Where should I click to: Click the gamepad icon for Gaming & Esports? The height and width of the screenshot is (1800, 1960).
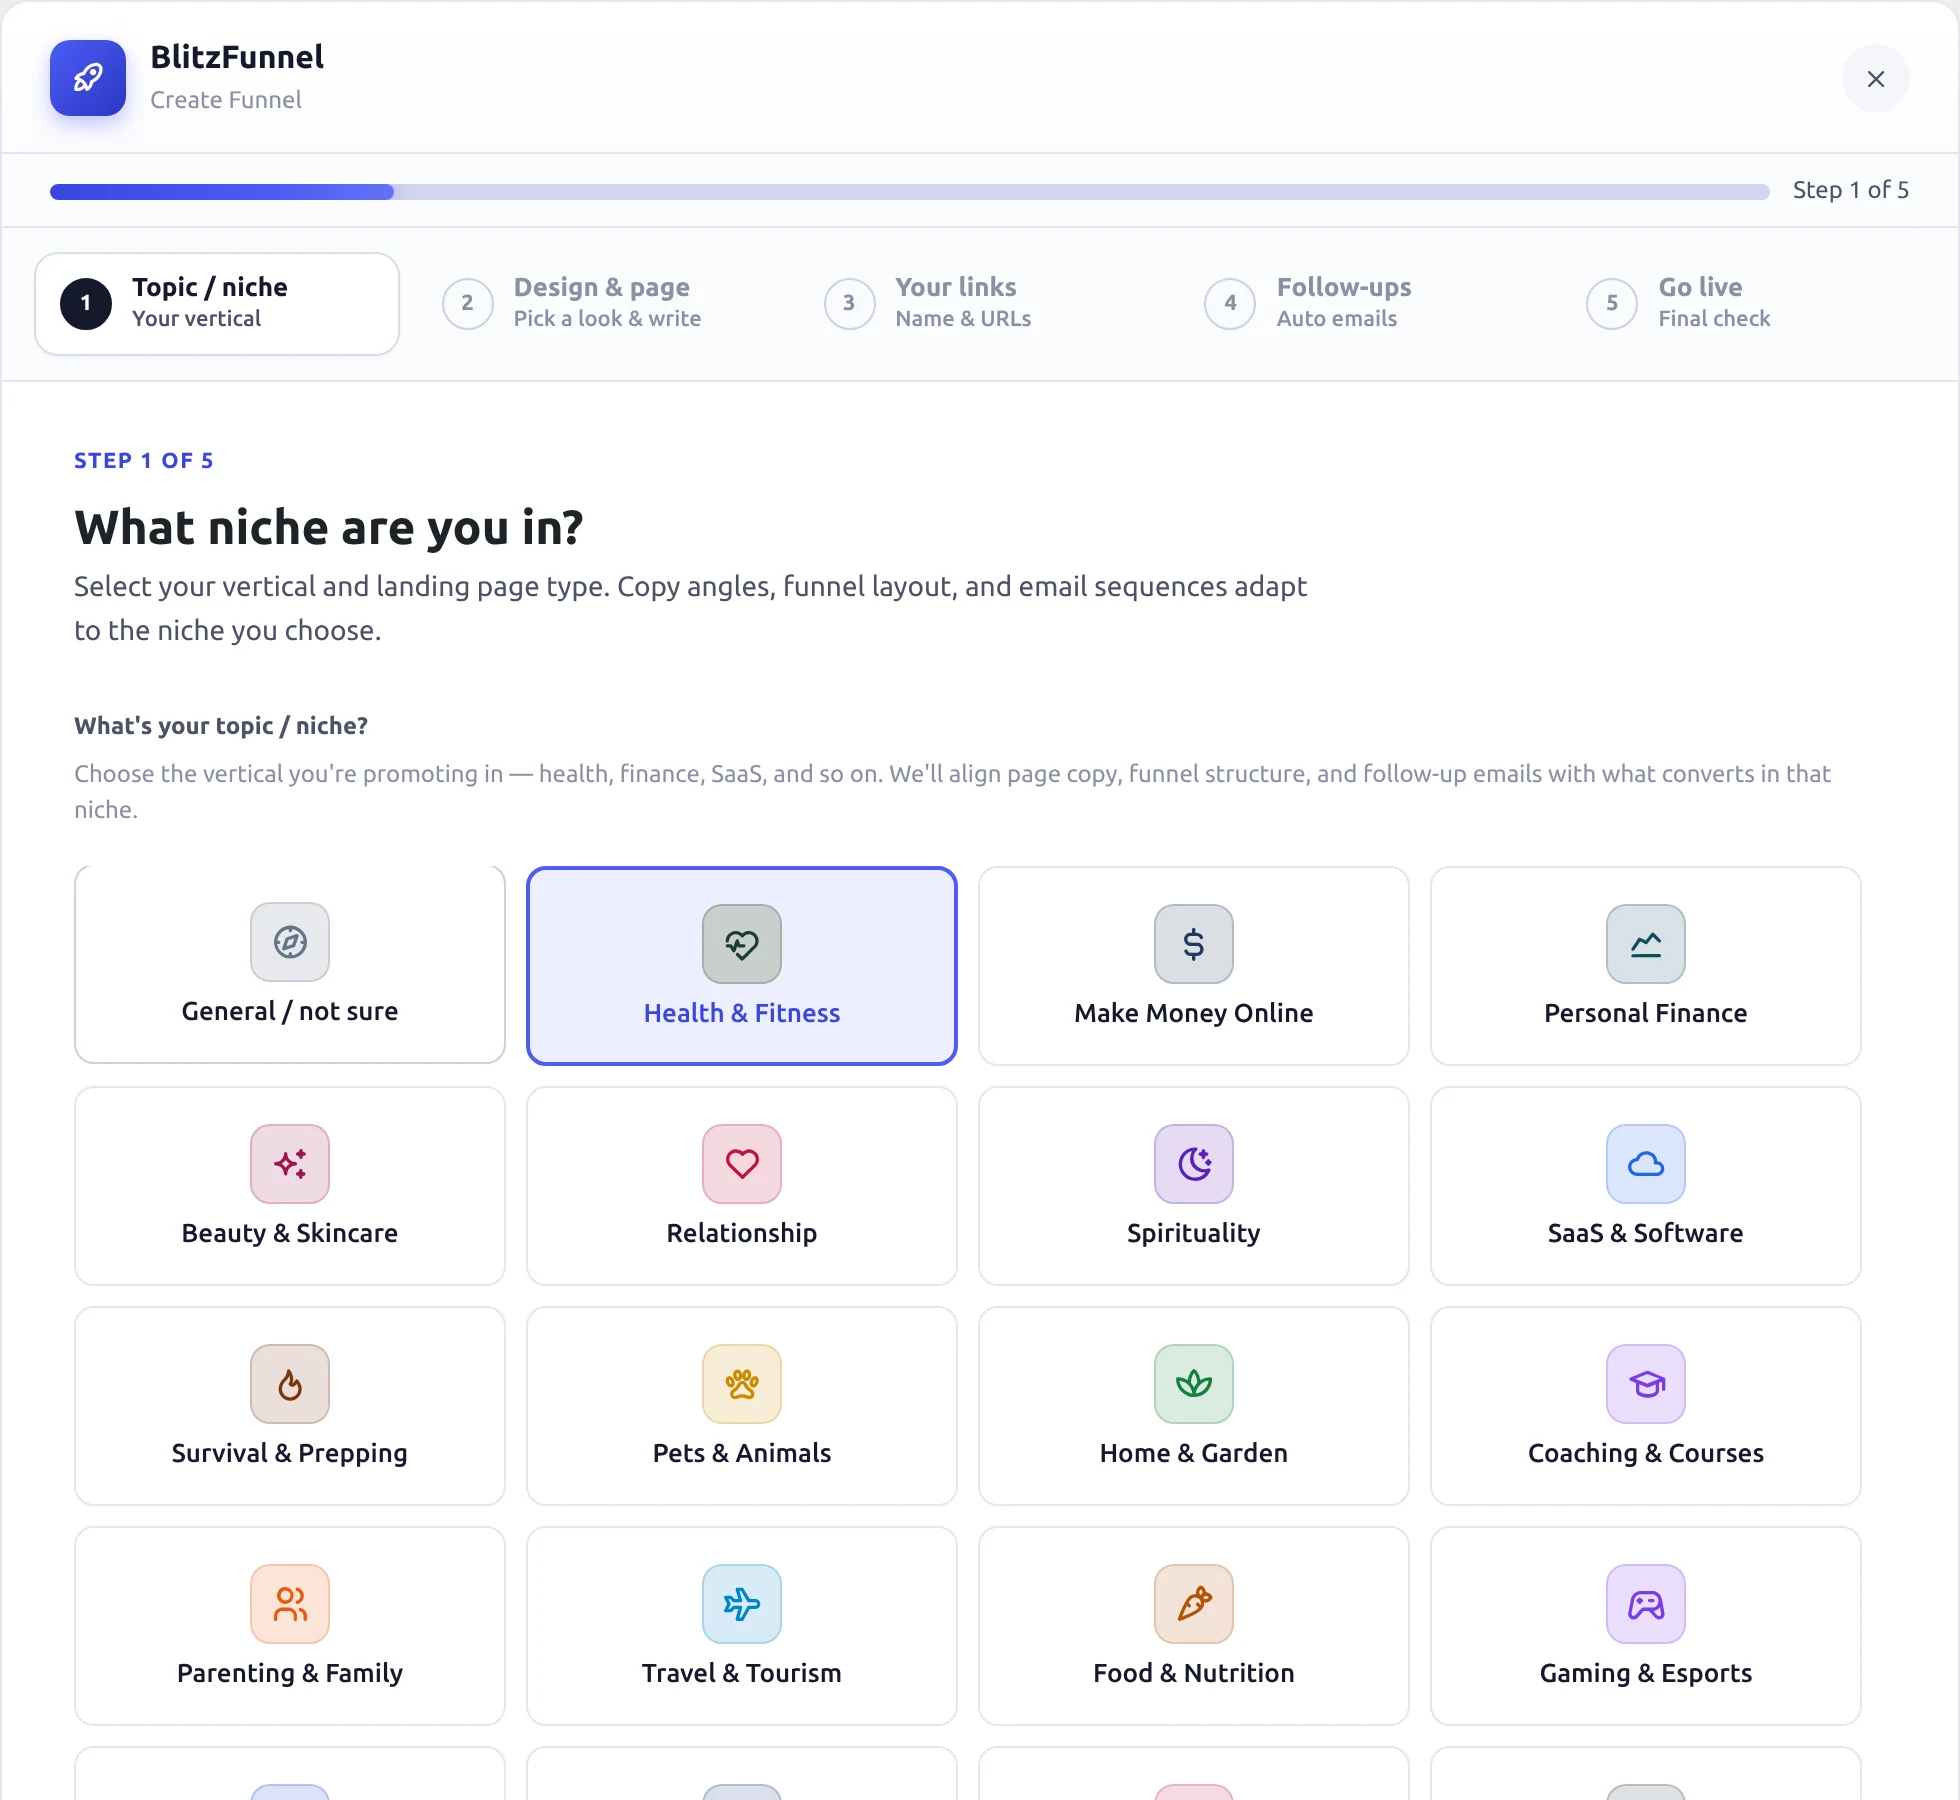1646,1604
